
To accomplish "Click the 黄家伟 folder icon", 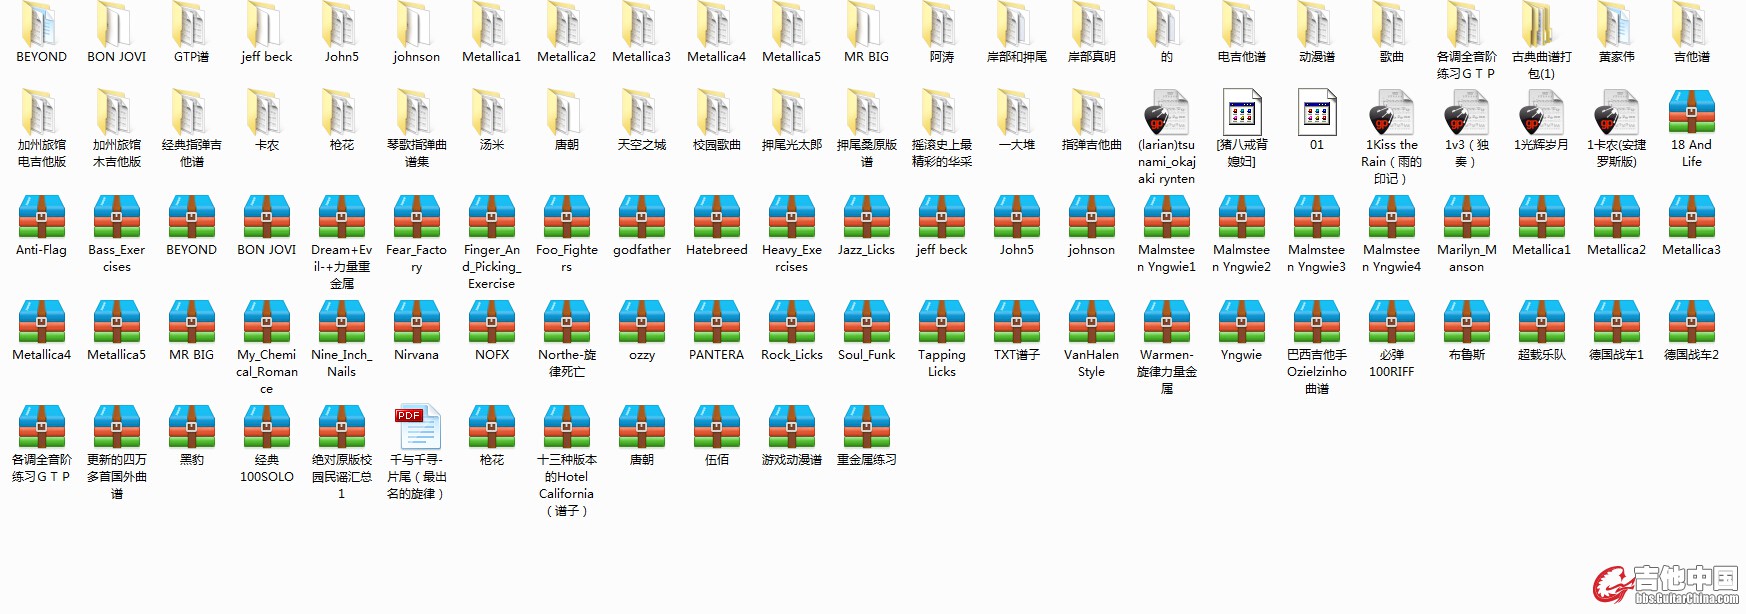I will [1615, 24].
